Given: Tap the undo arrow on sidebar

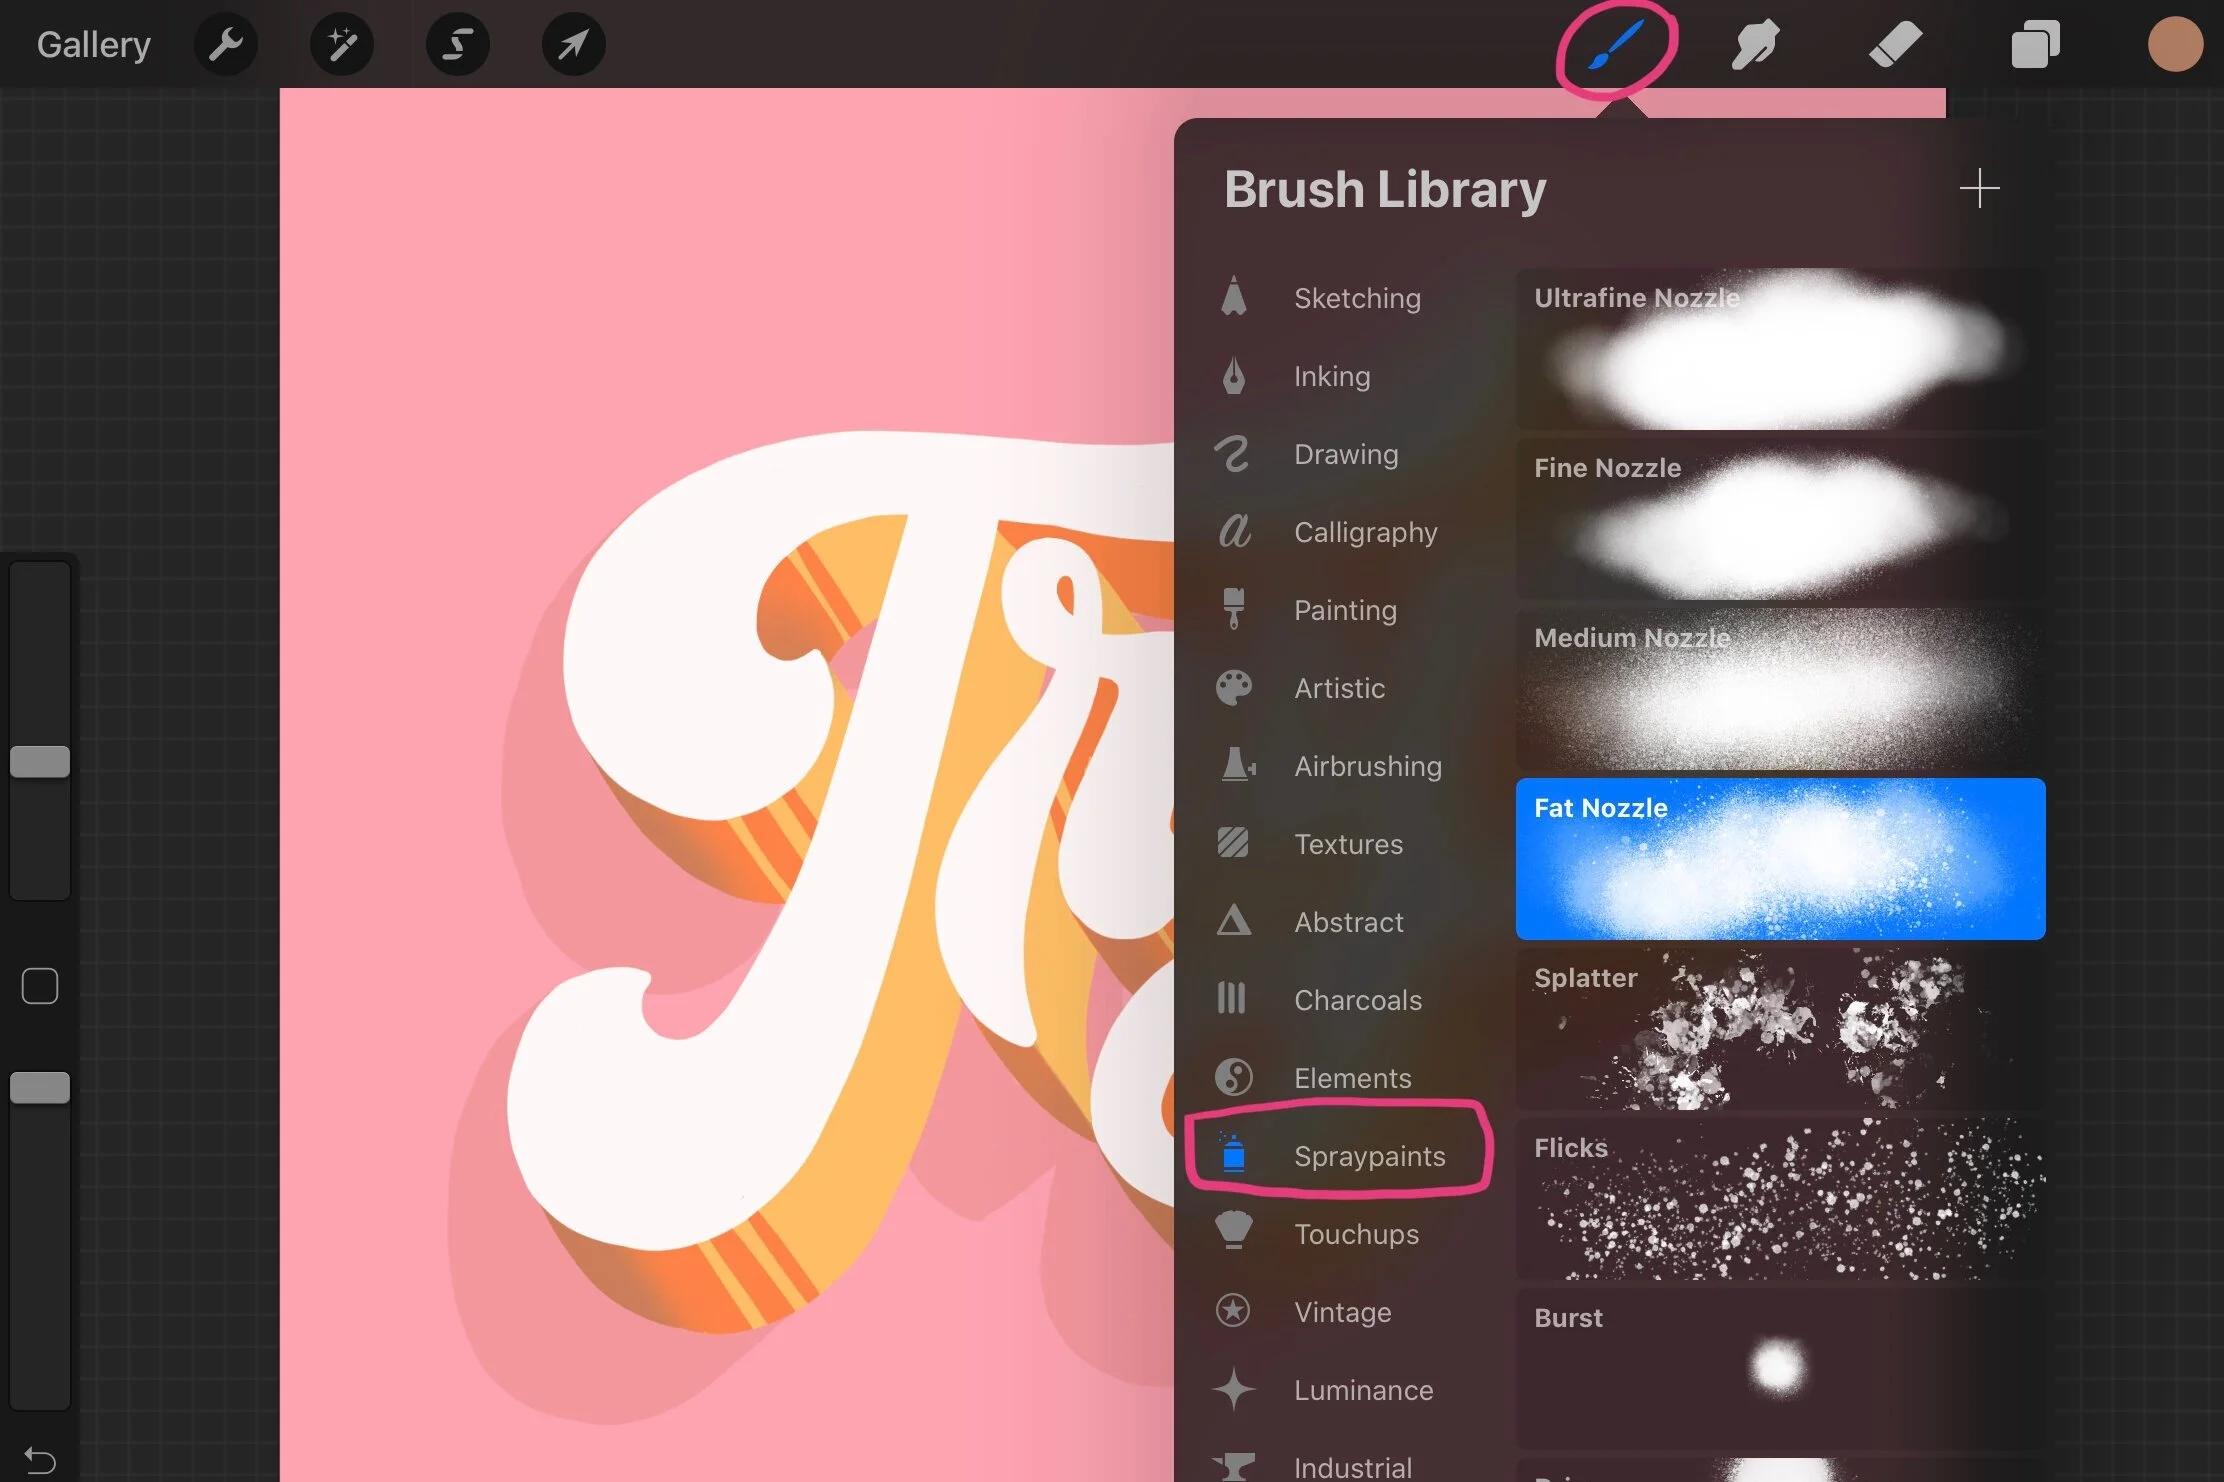Looking at the screenshot, I should tap(40, 1460).
